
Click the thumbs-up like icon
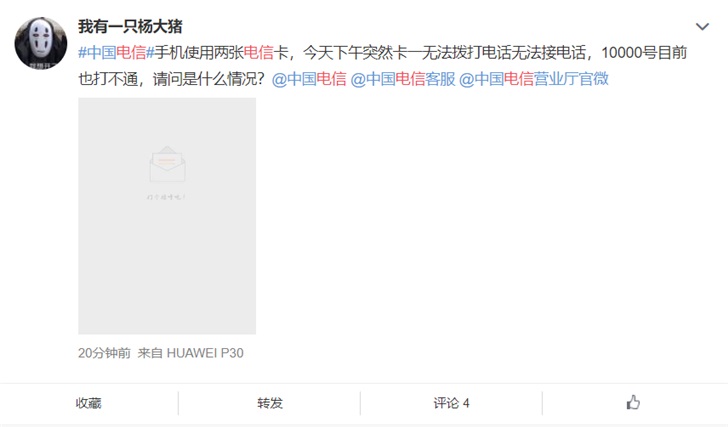click(633, 402)
